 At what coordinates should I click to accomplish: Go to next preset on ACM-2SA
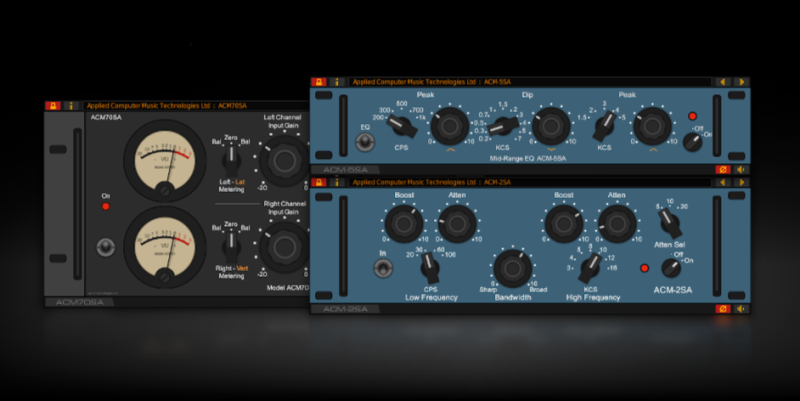(x=741, y=182)
